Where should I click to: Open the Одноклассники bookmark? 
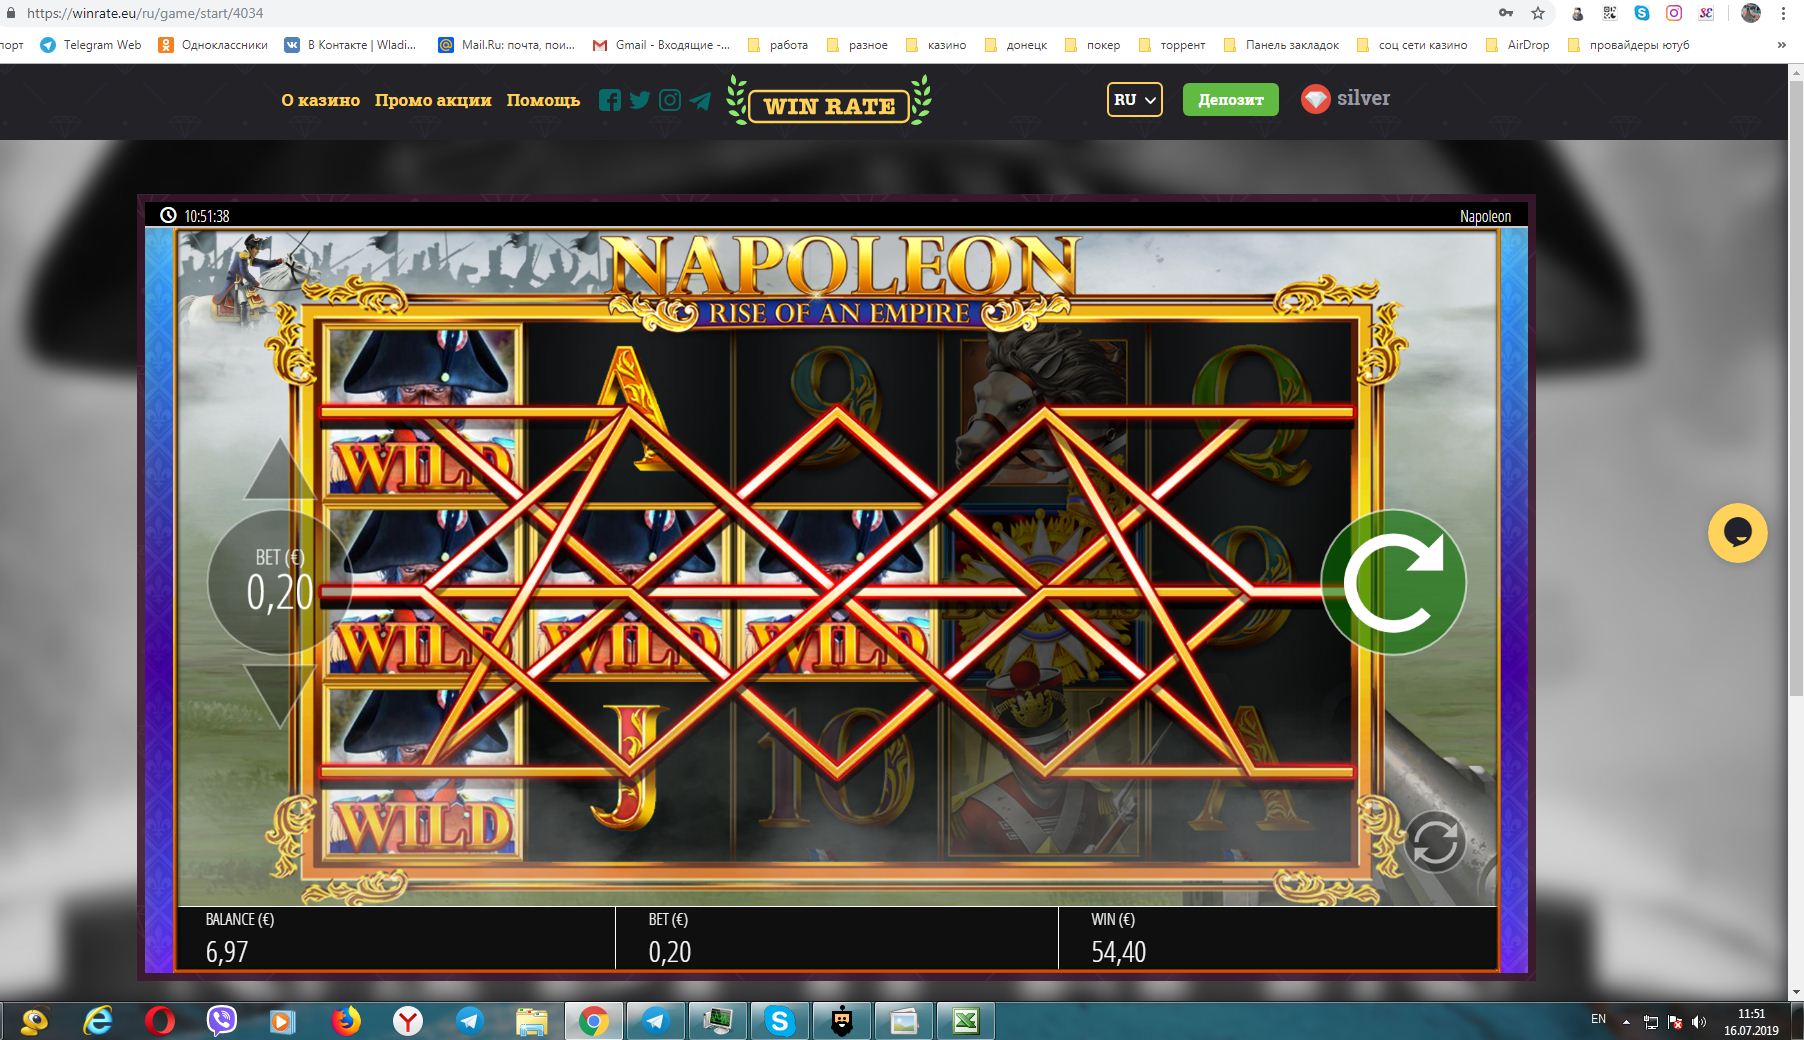click(x=213, y=45)
